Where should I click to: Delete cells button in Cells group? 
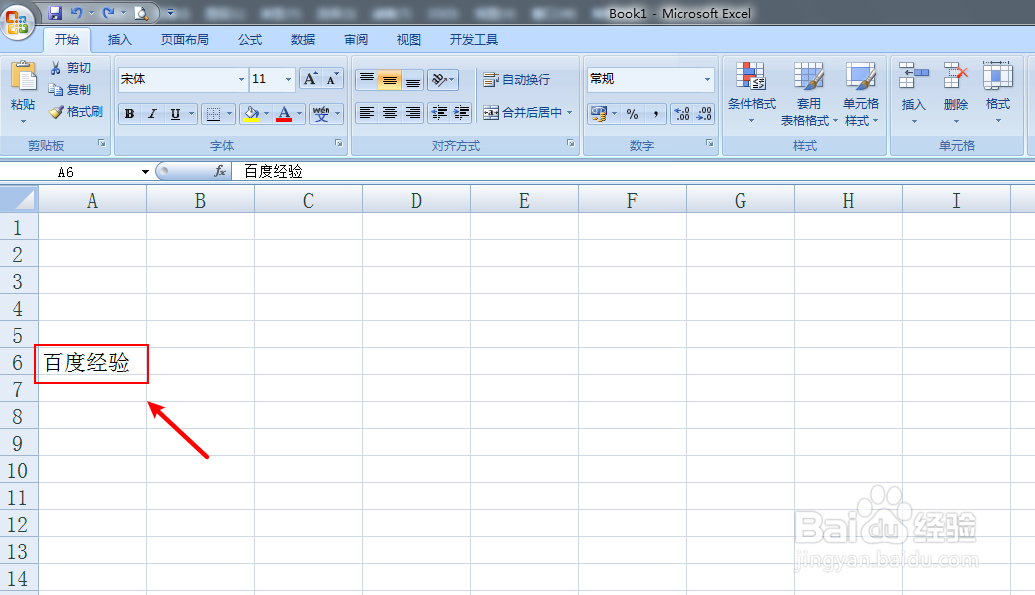(x=955, y=93)
